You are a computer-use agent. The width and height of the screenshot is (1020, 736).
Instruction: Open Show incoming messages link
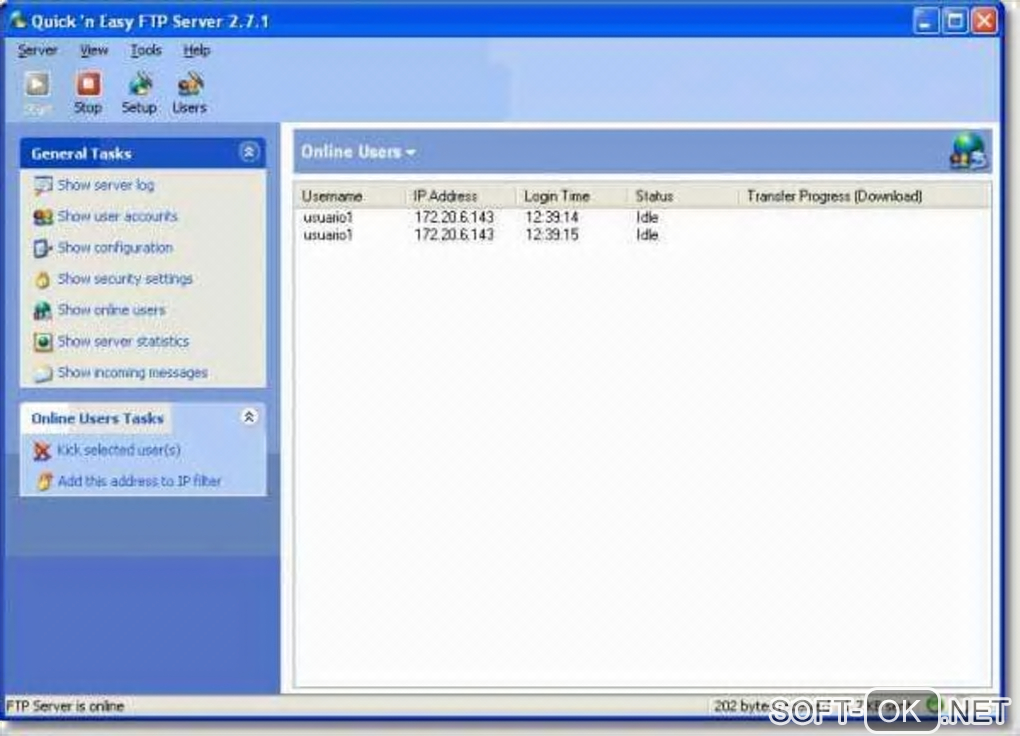133,373
